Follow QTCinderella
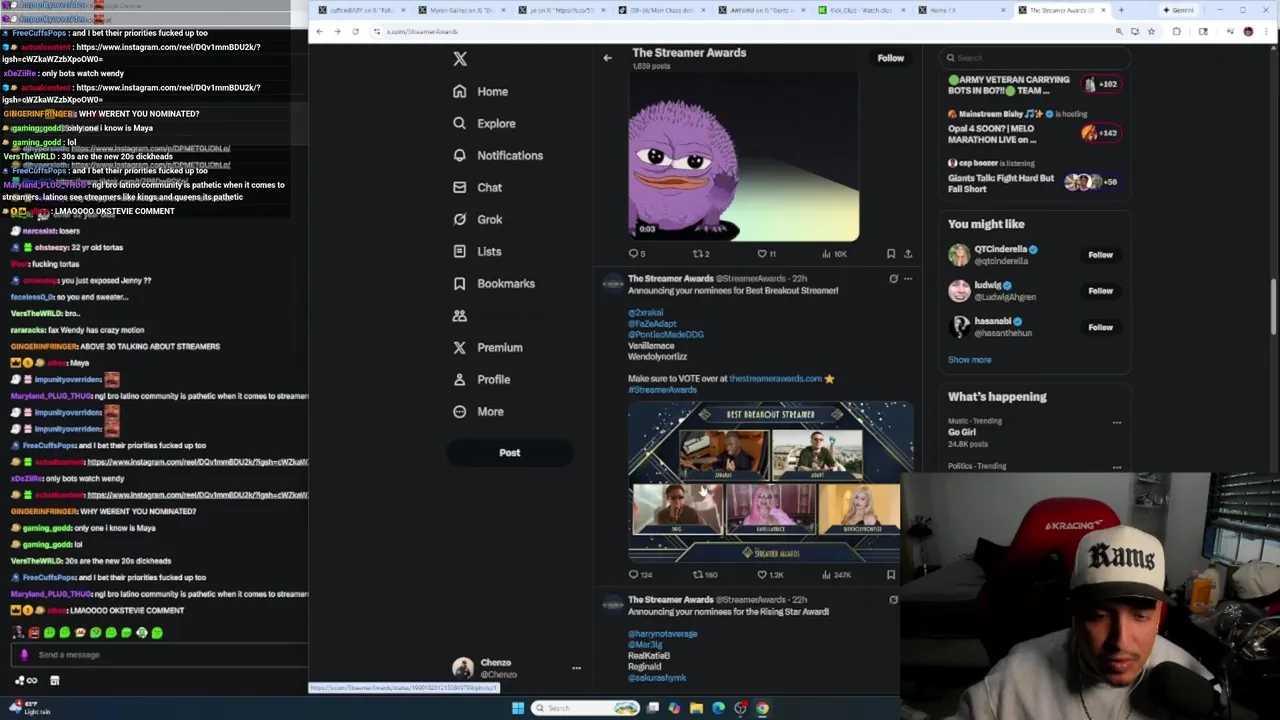This screenshot has height=720, width=1280. 1100,255
